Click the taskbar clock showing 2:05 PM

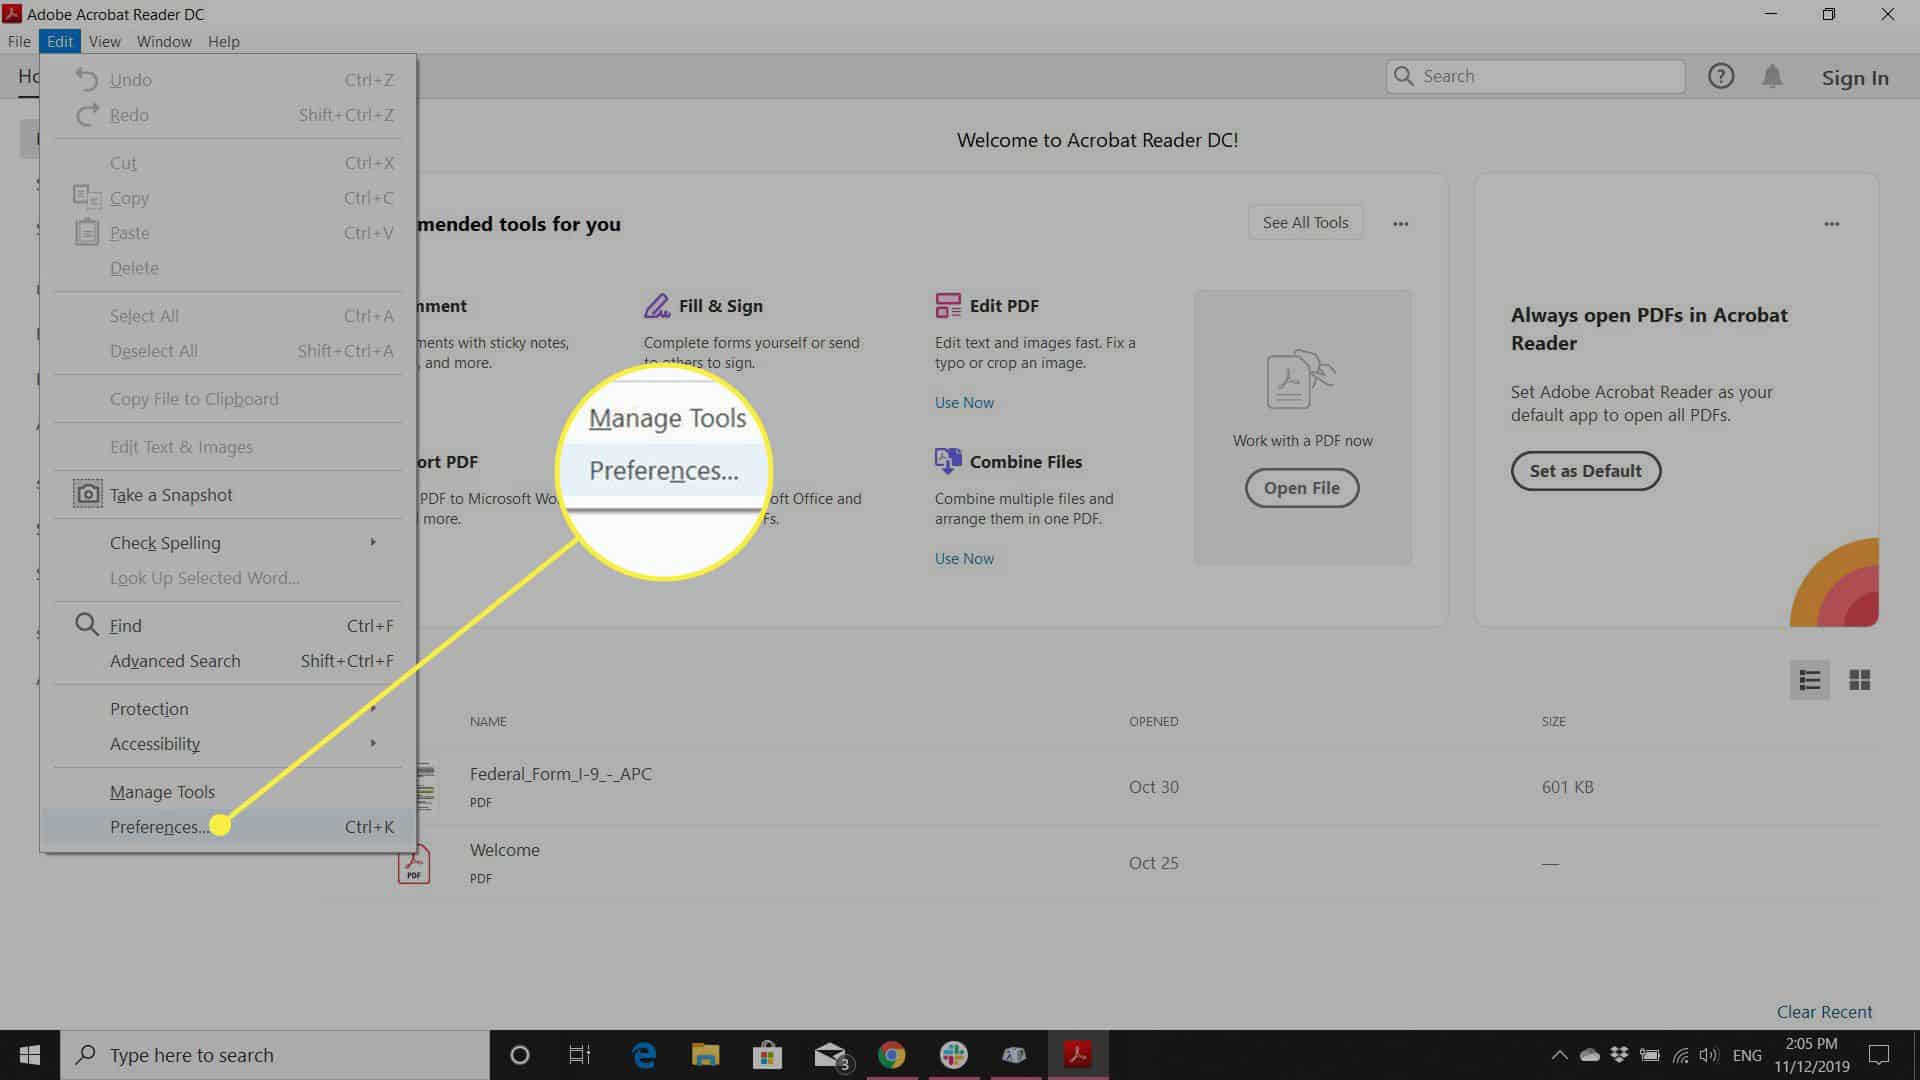click(1812, 1055)
